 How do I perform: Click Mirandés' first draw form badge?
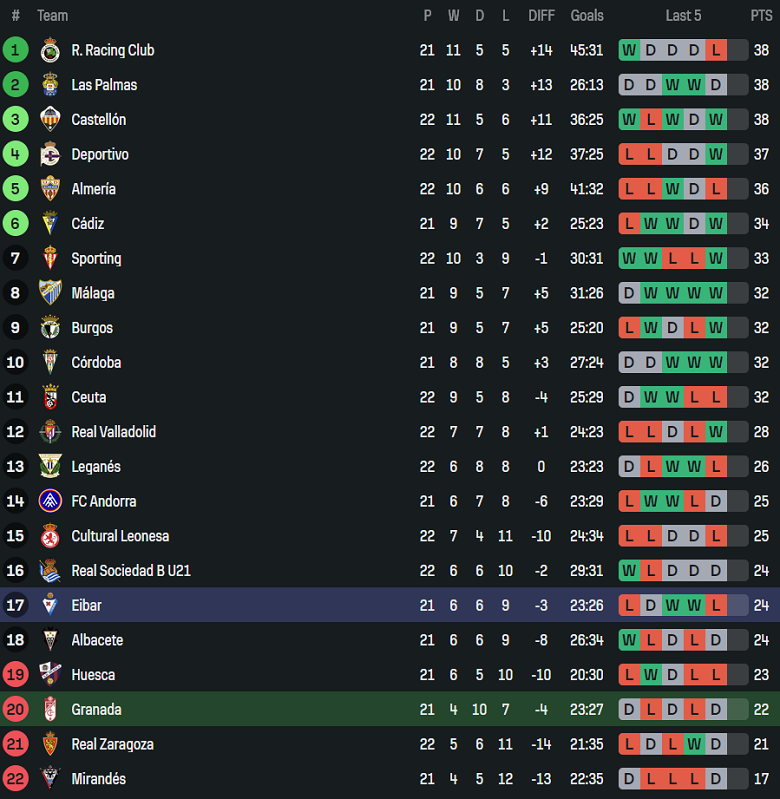coord(629,778)
